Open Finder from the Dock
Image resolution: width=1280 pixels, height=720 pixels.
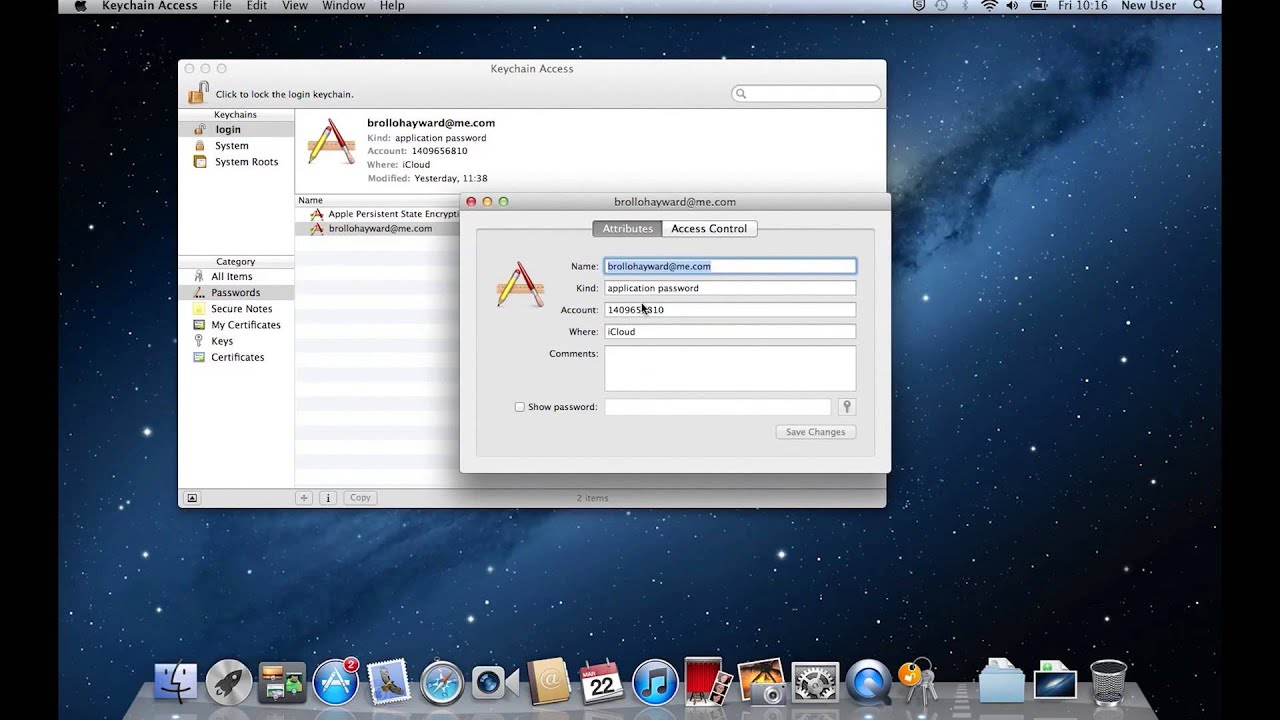point(176,682)
